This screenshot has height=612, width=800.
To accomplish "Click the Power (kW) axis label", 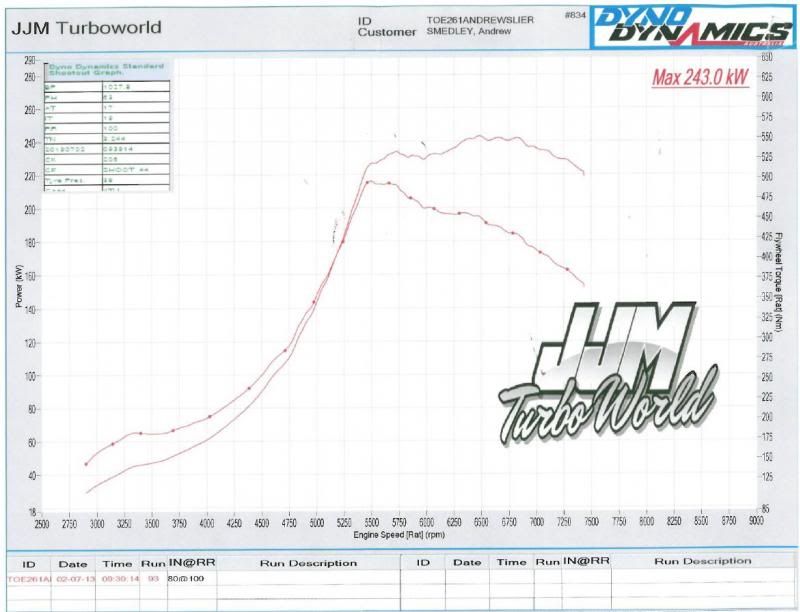I will click(19, 286).
